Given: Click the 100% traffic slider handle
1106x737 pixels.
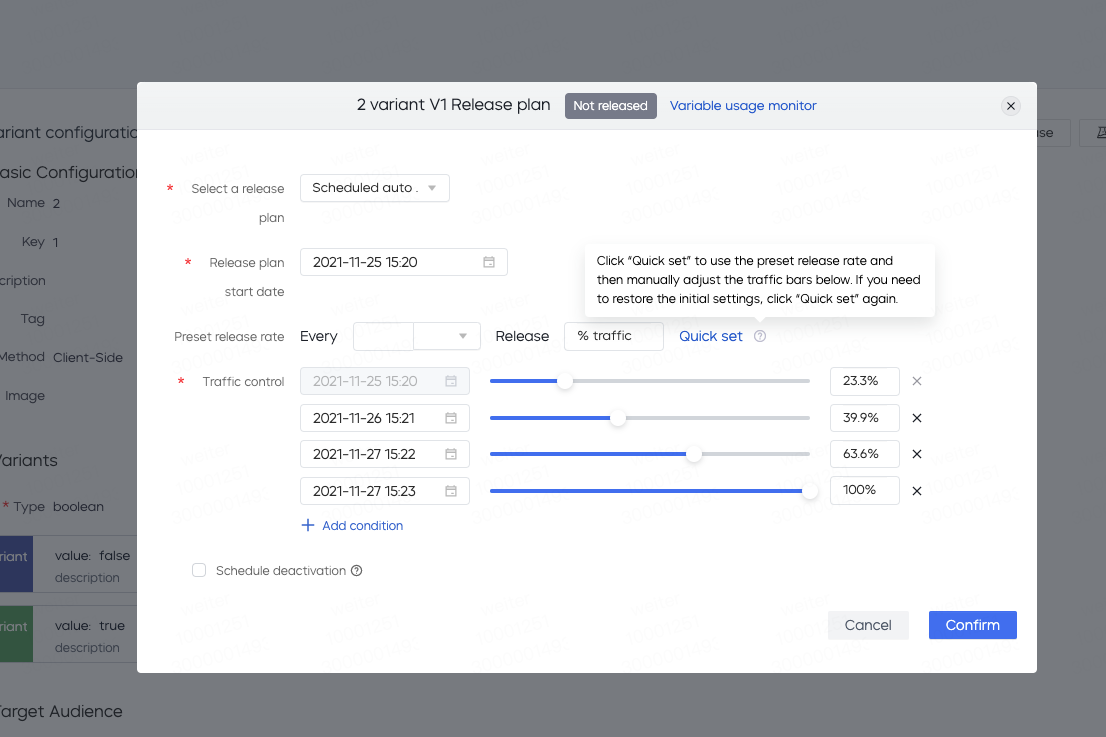Looking at the screenshot, I should tap(810, 491).
